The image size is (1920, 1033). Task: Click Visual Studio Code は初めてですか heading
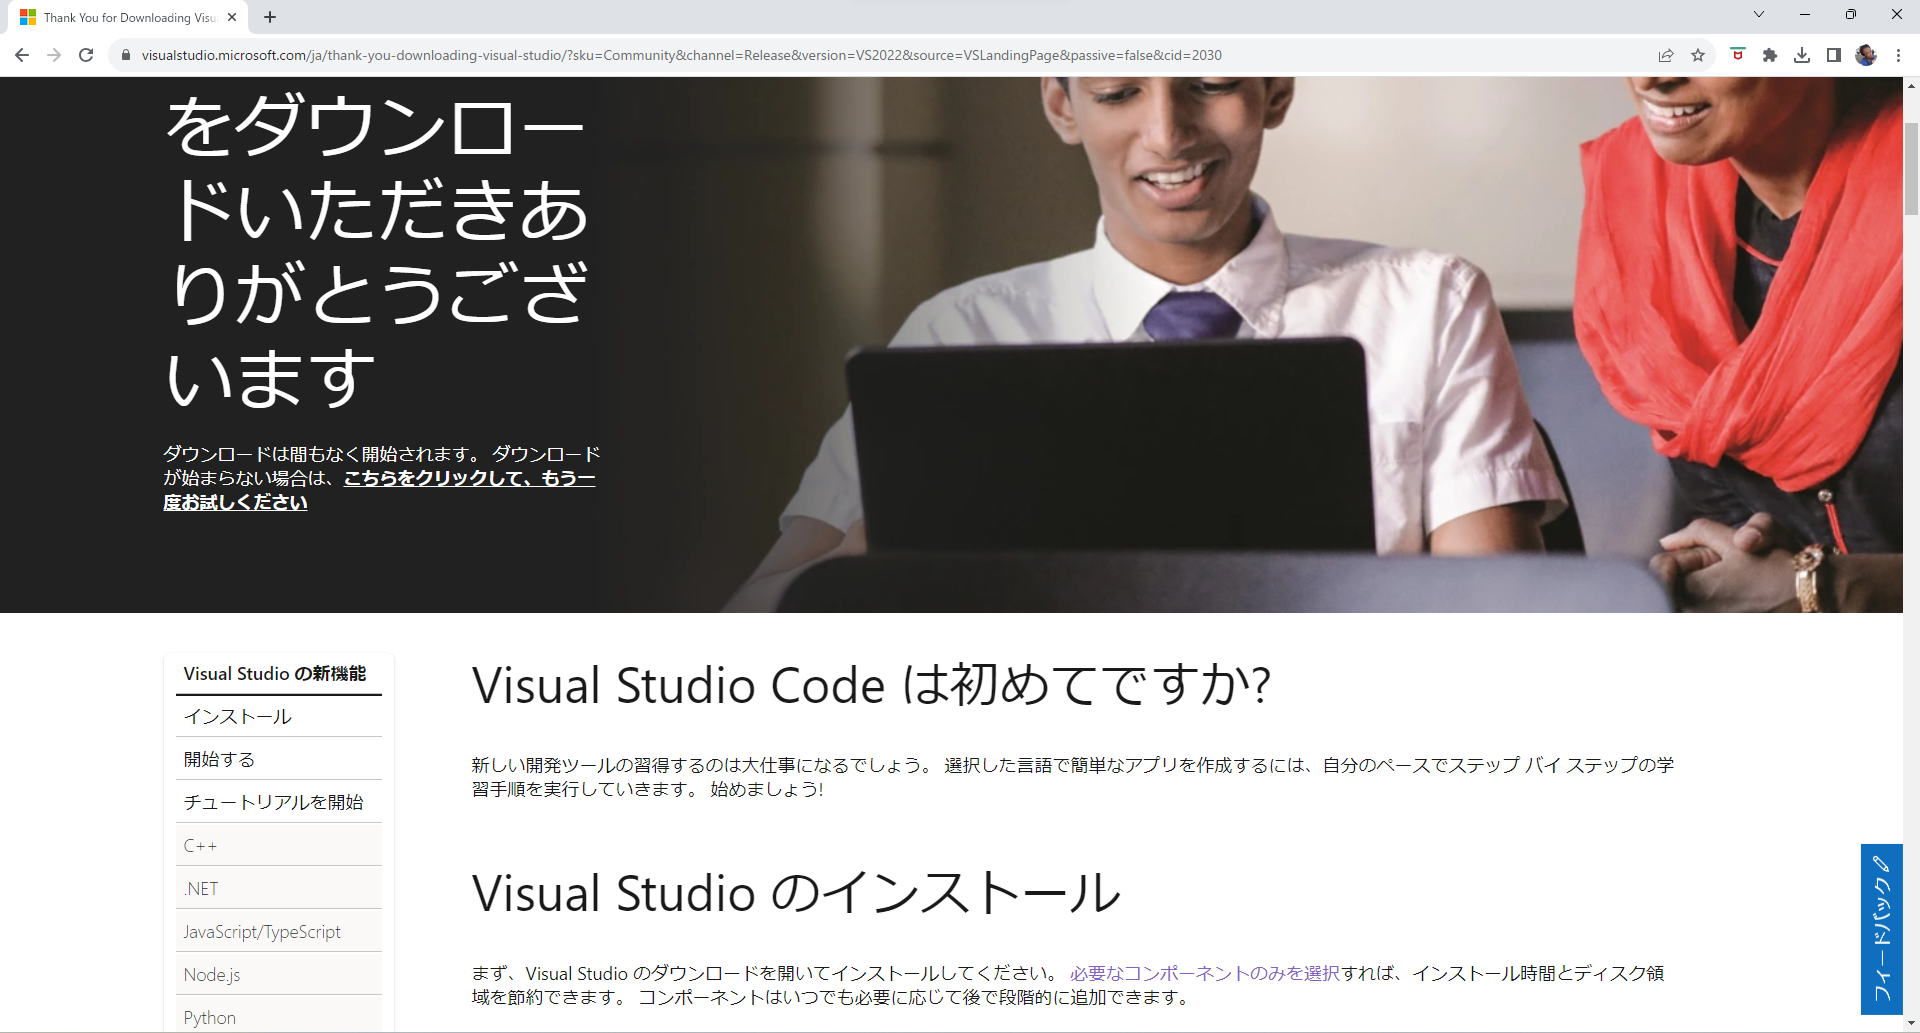pyautogui.click(x=871, y=685)
